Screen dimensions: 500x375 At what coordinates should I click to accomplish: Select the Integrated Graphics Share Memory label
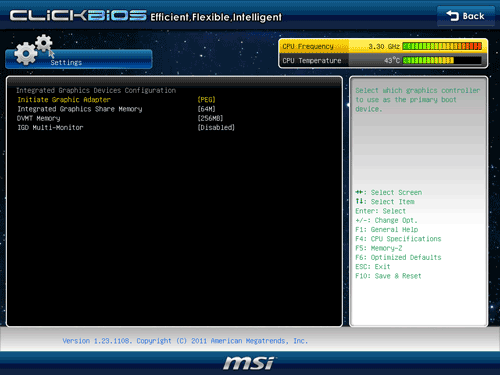pyautogui.click(x=80, y=109)
